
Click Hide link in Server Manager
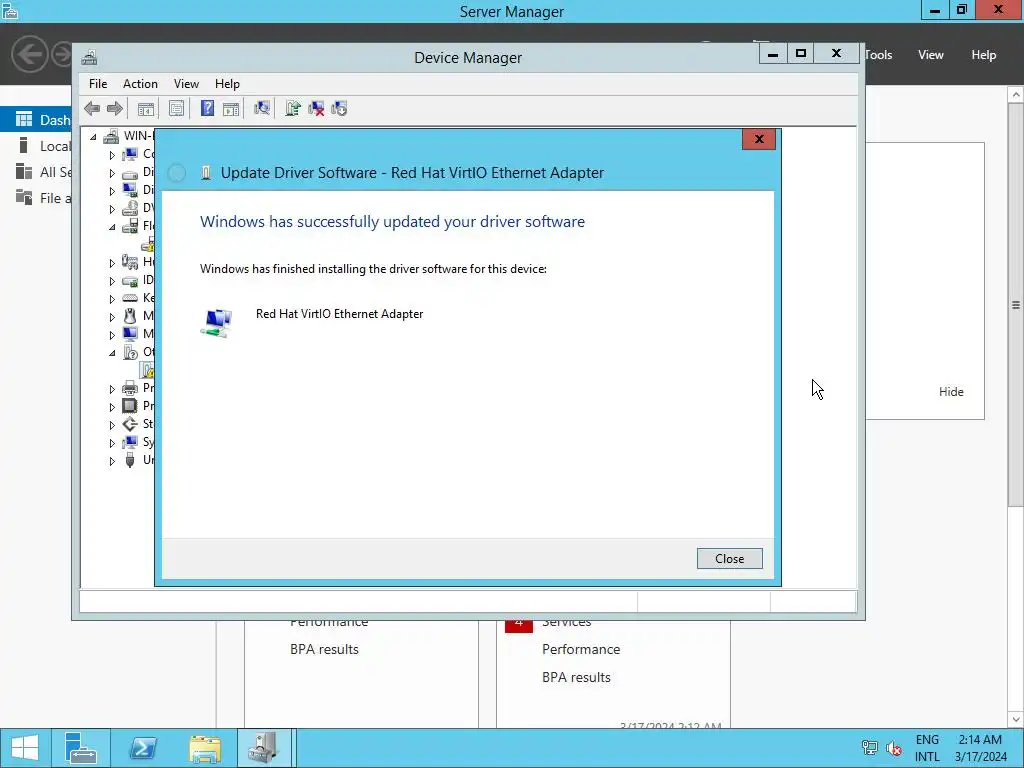[951, 392]
